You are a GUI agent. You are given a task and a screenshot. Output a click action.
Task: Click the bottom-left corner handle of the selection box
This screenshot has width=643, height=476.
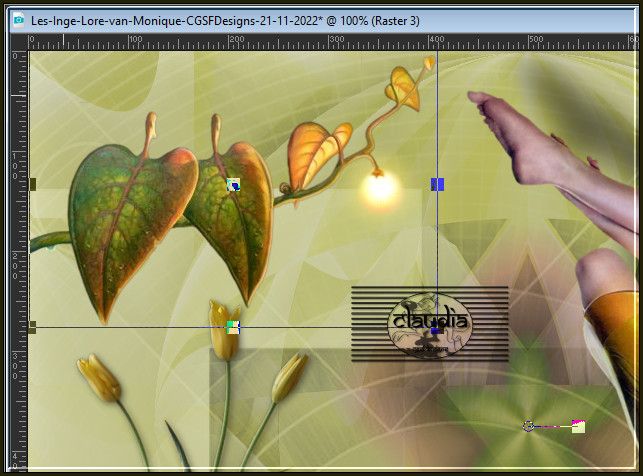(x=33, y=327)
